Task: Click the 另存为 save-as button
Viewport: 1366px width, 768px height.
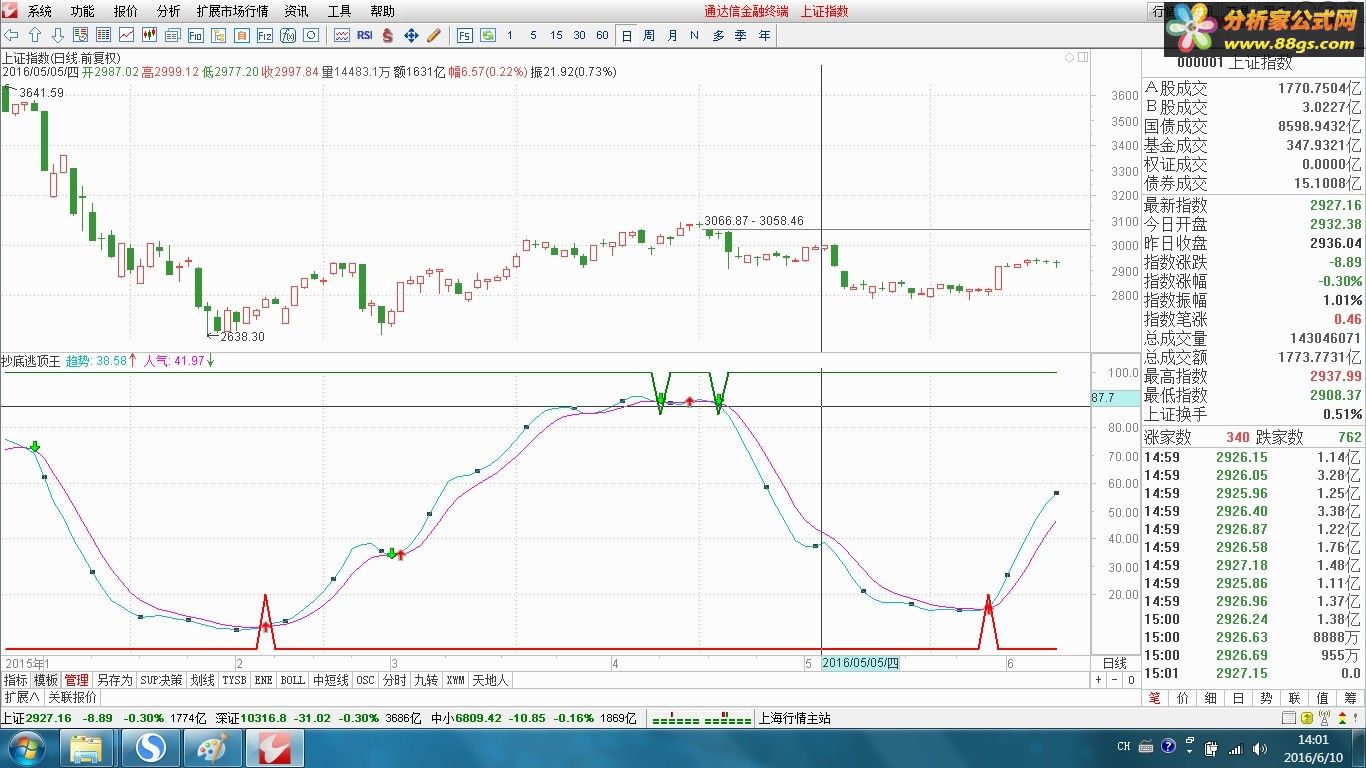Action: coord(114,680)
